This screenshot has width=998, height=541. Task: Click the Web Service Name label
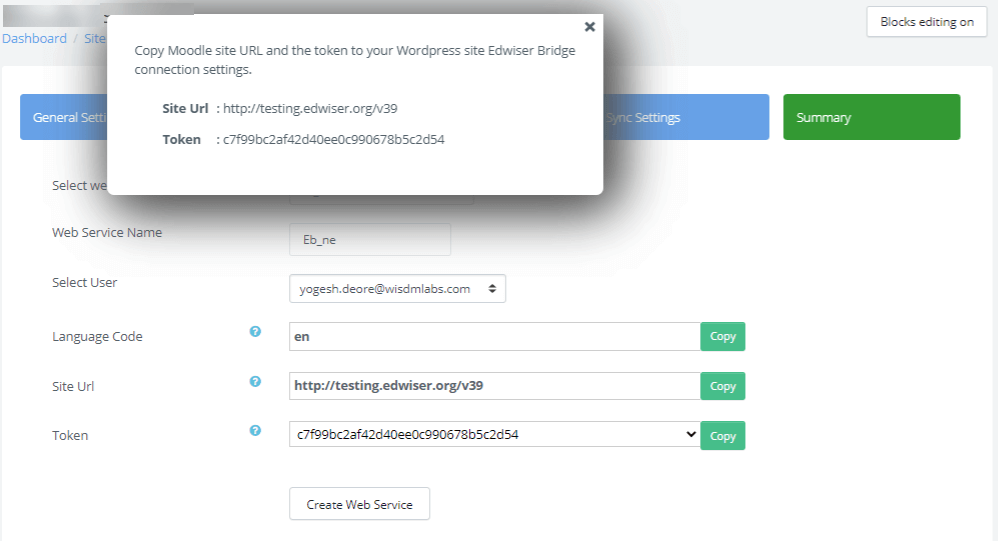(x=107, y=232)
